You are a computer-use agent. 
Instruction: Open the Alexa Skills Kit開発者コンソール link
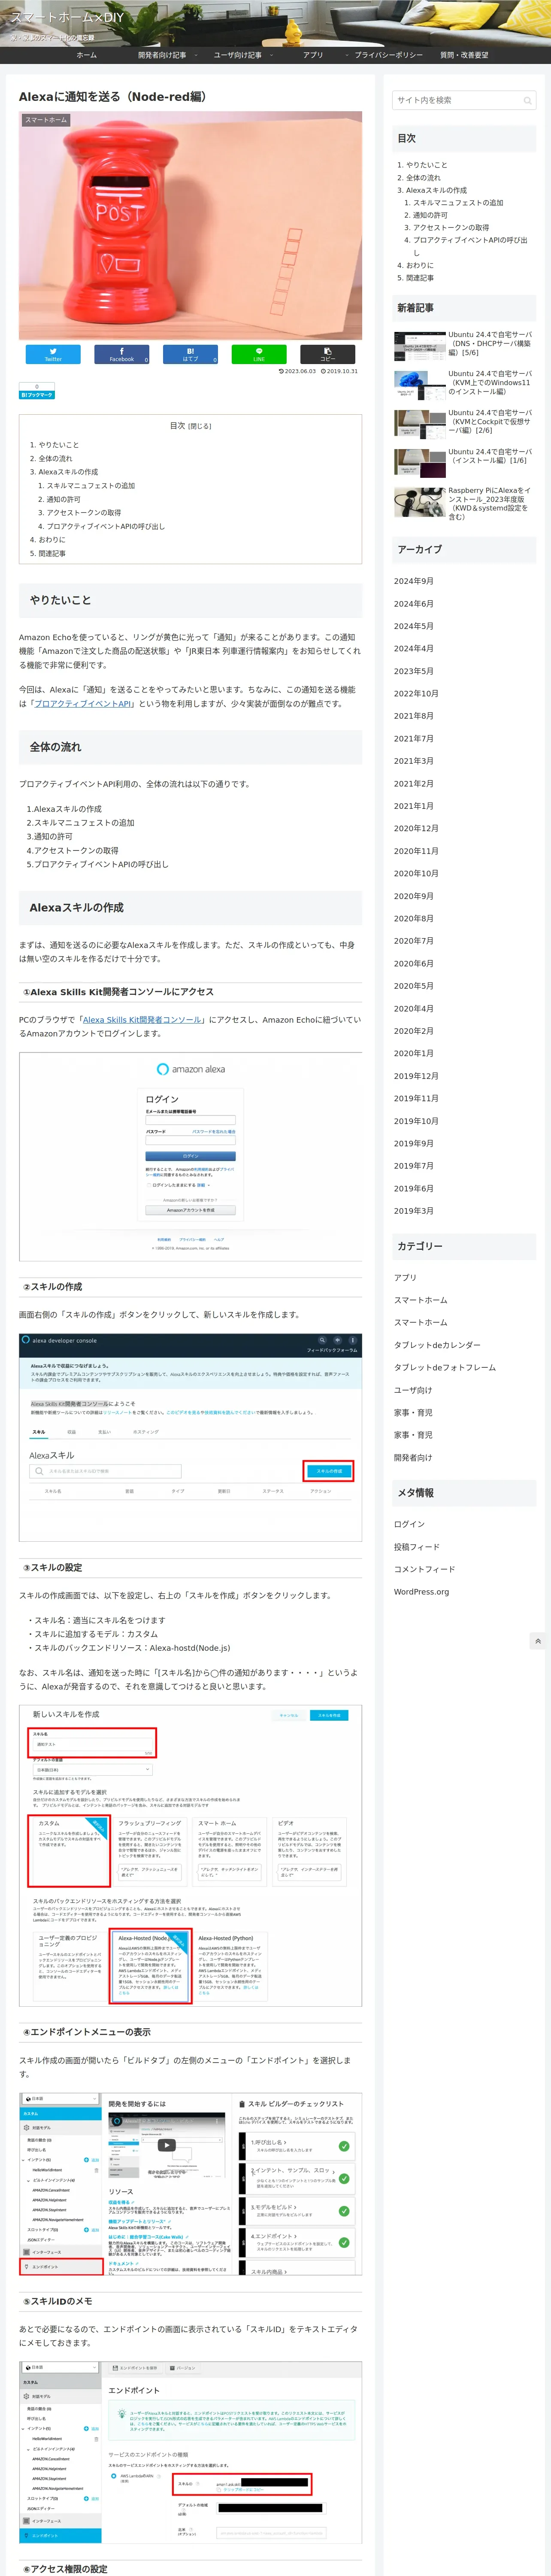tap(141, 1020)
